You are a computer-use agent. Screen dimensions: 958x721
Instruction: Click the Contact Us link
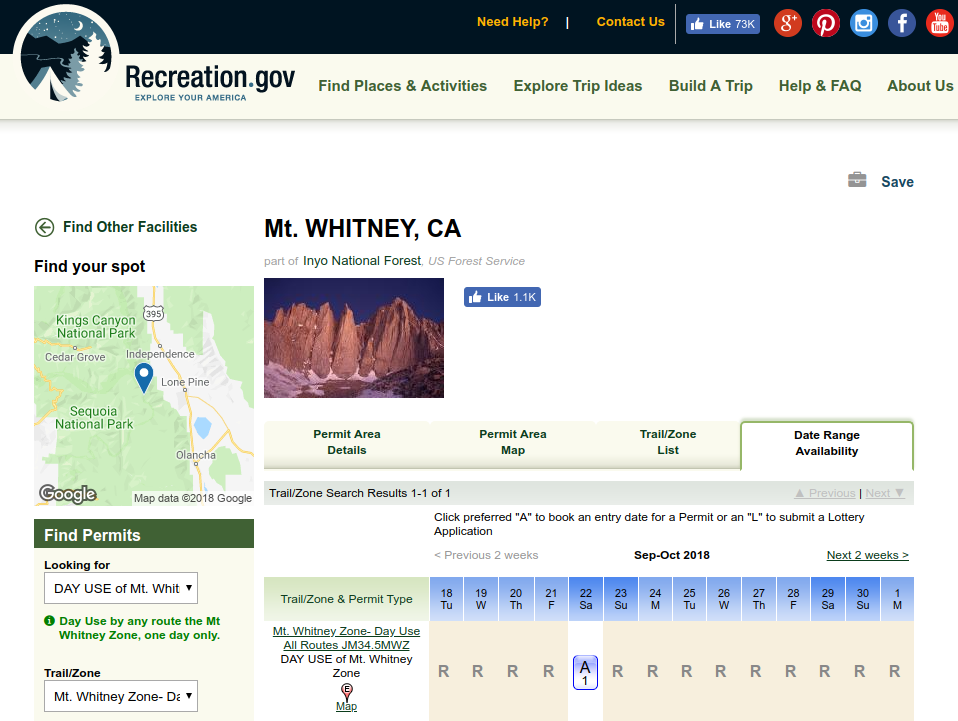[630, 22]
